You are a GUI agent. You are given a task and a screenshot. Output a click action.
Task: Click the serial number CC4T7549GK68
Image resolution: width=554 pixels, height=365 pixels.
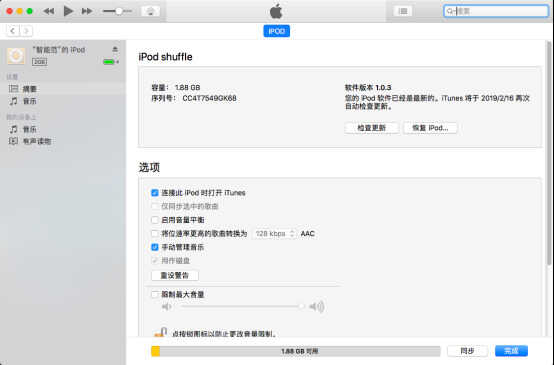click(x=209, y=98)
